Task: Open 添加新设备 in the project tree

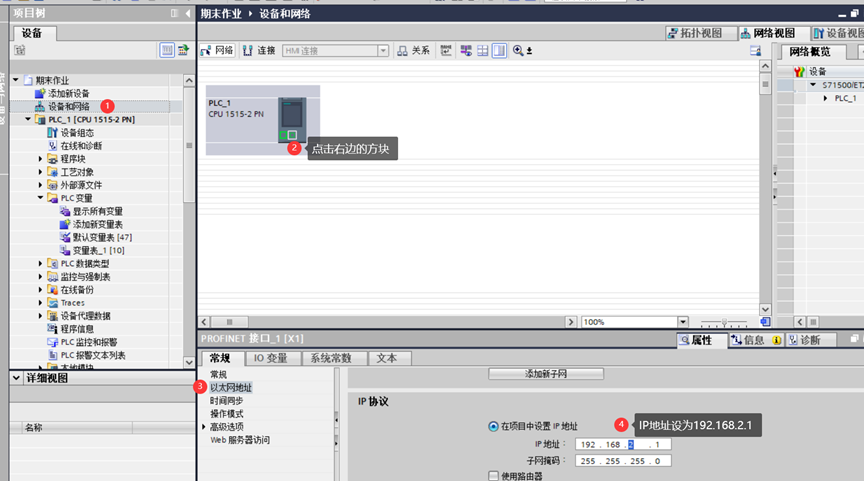Action: pos(68,93)
